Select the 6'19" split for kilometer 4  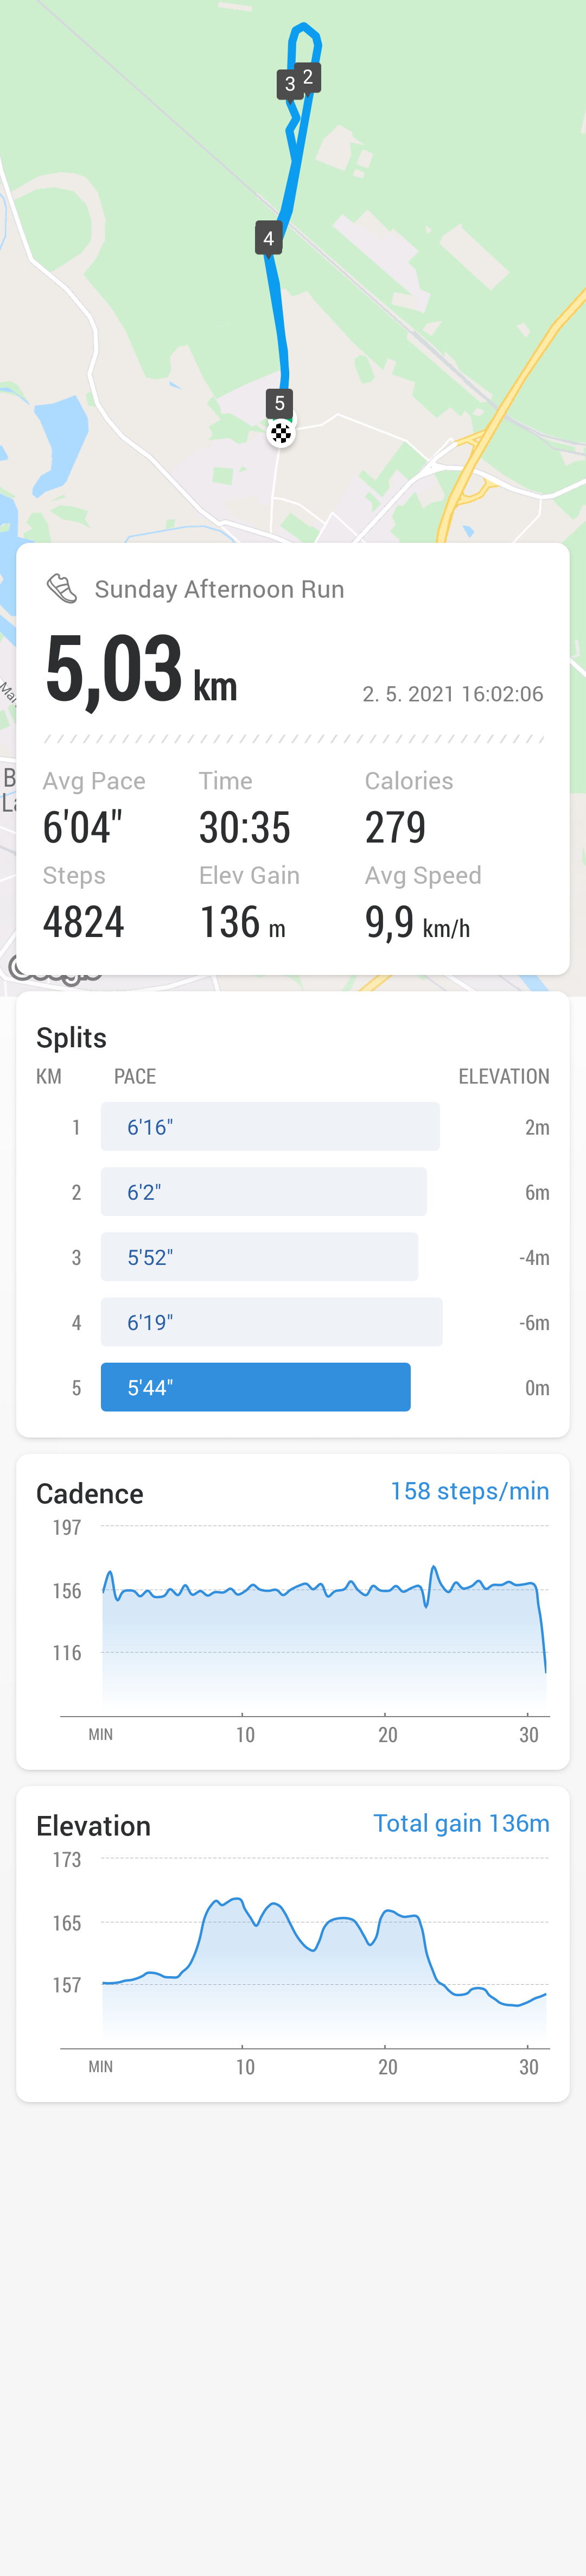pos(271,1321)
